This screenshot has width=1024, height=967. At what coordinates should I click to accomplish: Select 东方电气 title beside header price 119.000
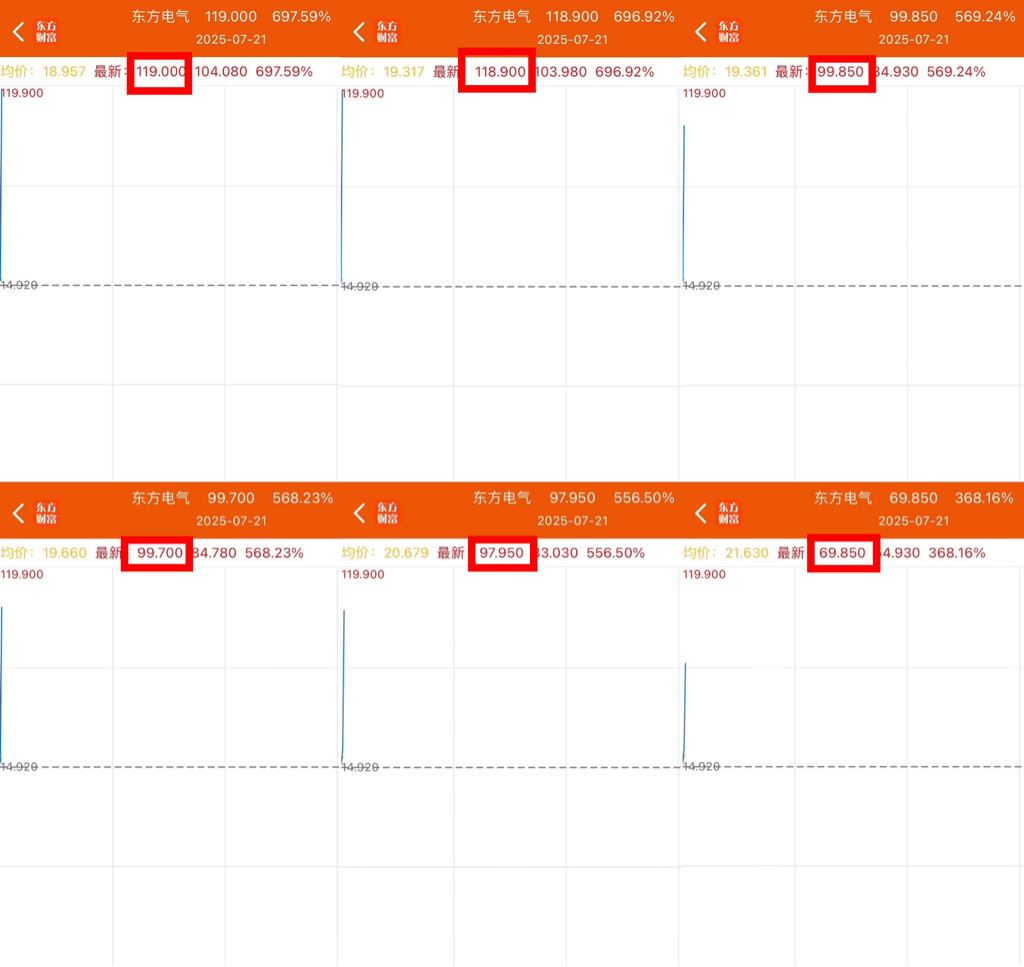pyautogui.click(x=161, y=16)
